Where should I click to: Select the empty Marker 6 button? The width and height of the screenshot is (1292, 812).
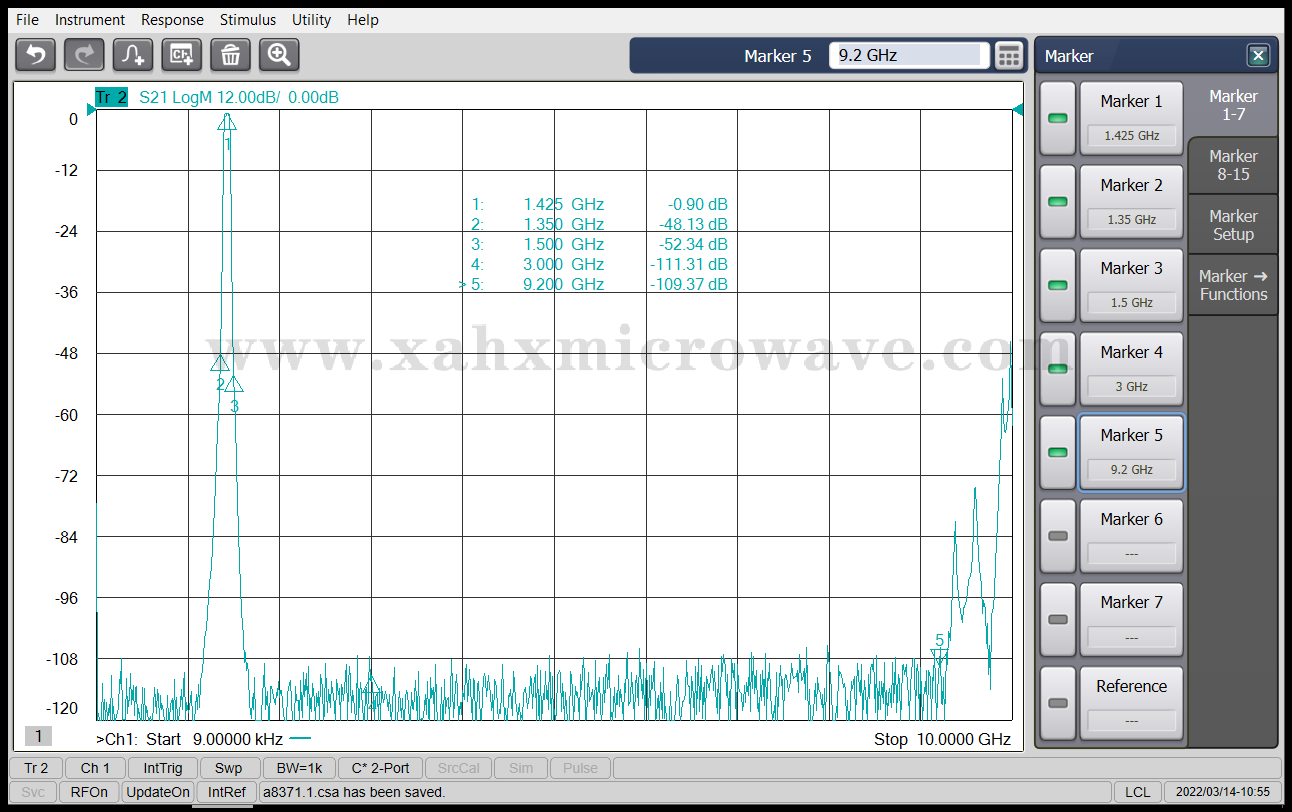coord(1131,536)
